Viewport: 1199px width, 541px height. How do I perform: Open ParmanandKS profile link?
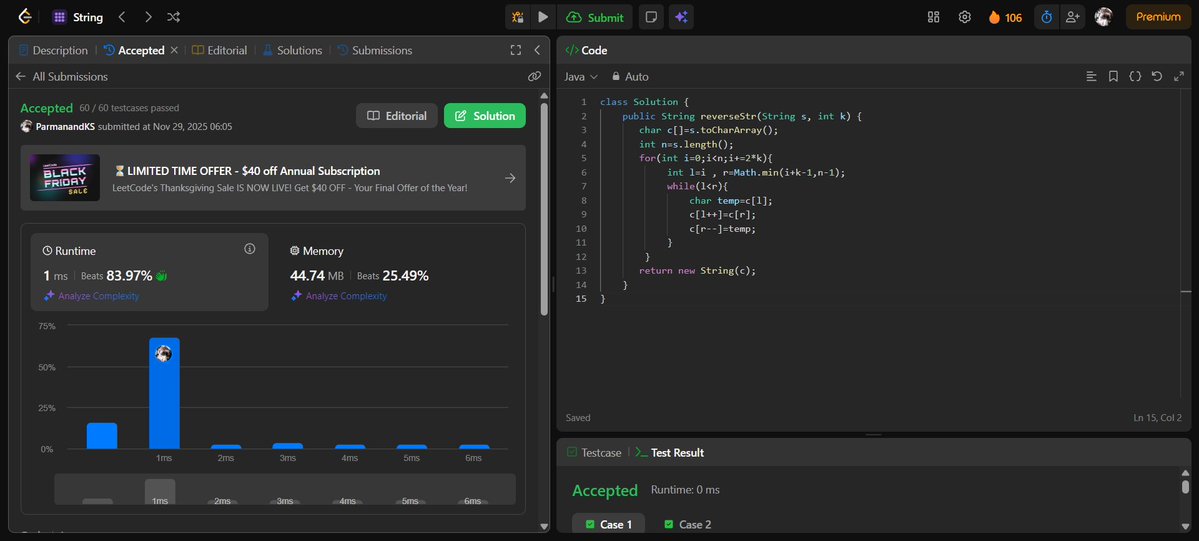(x=67, y=126)
